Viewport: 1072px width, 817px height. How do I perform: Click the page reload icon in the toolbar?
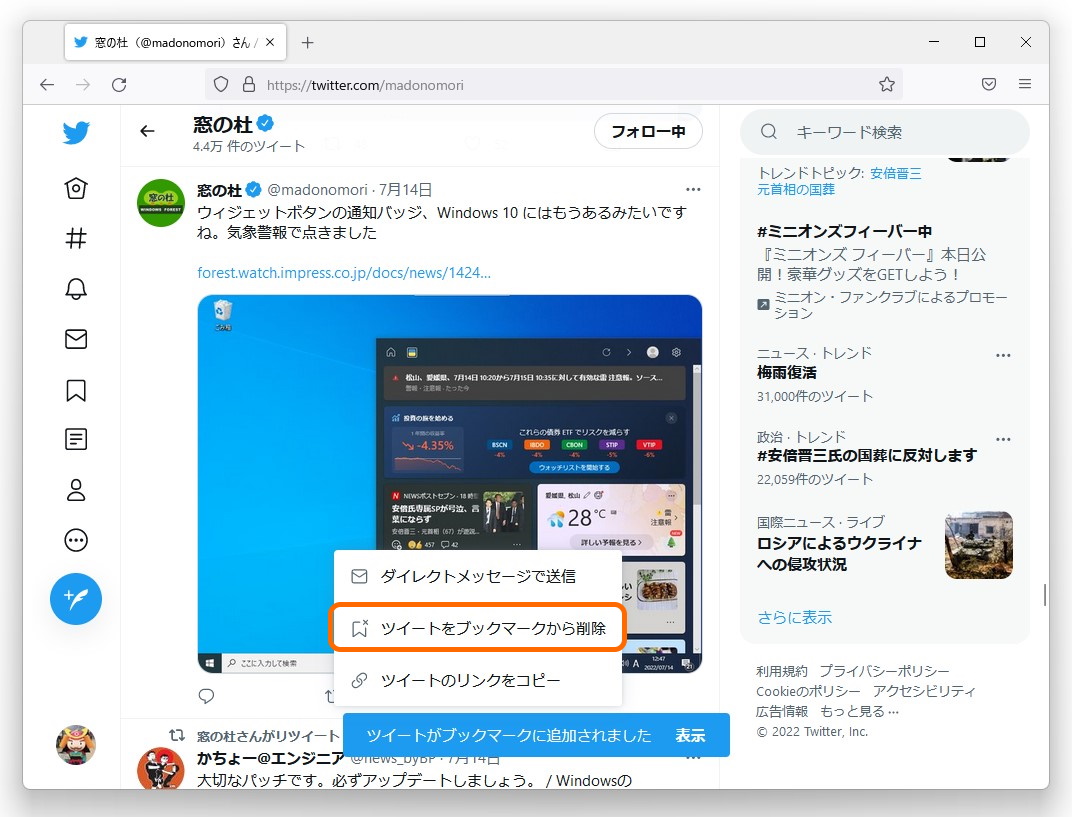(119, 84)
